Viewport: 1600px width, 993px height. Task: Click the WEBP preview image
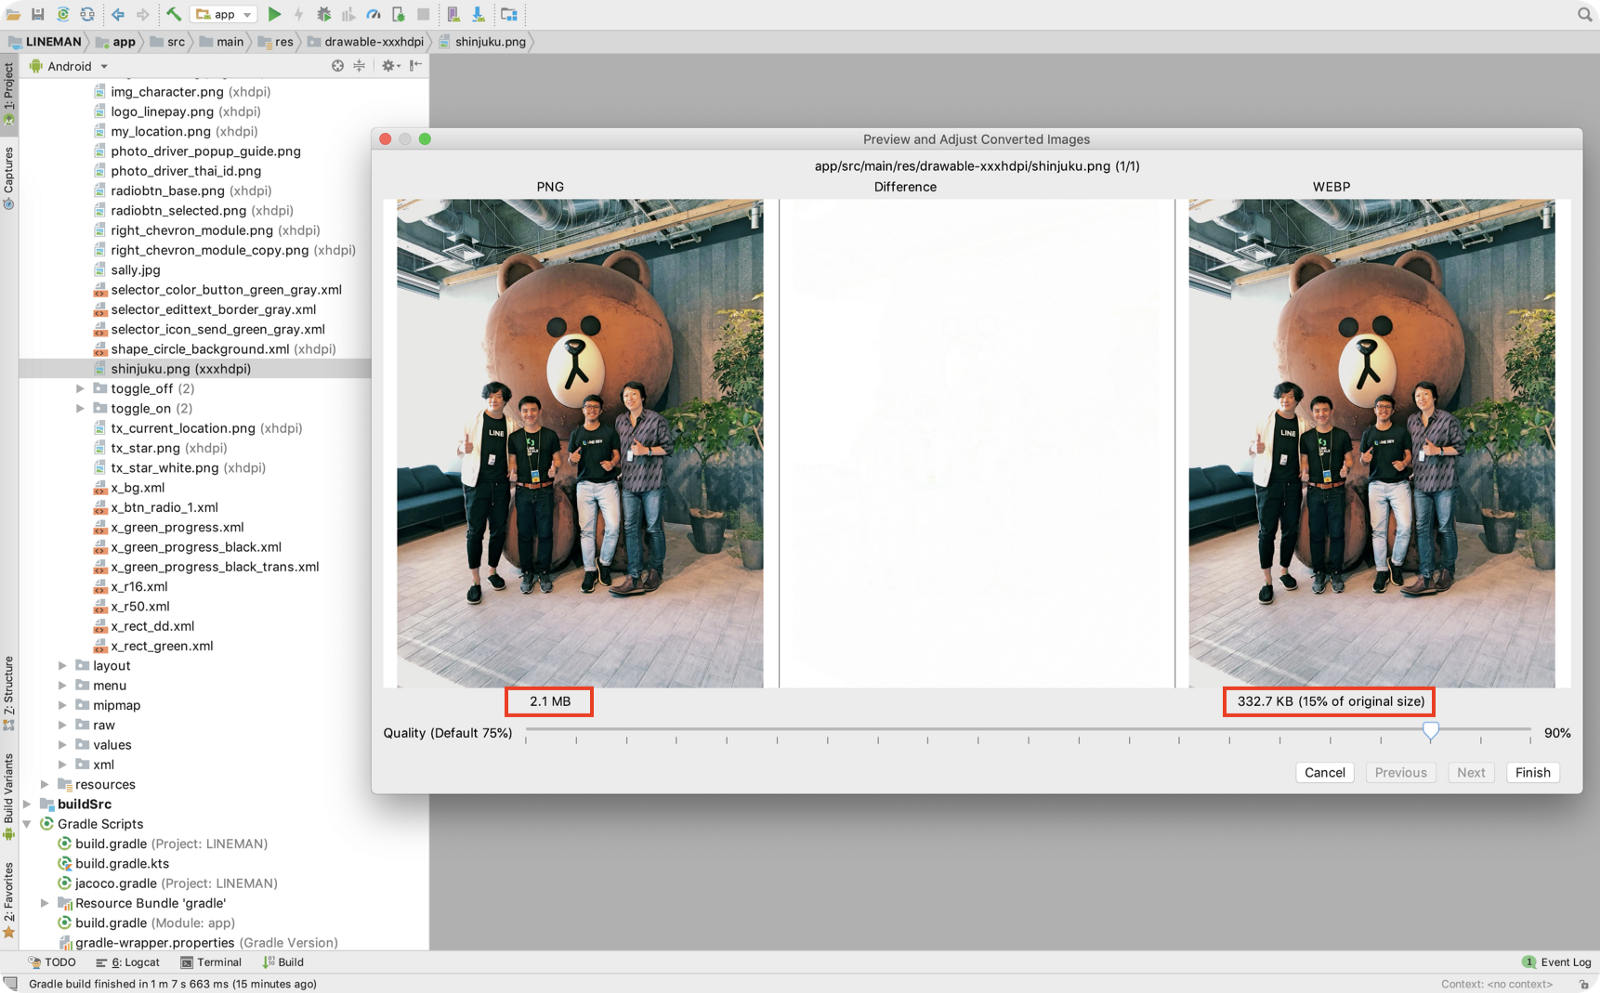1372,443
